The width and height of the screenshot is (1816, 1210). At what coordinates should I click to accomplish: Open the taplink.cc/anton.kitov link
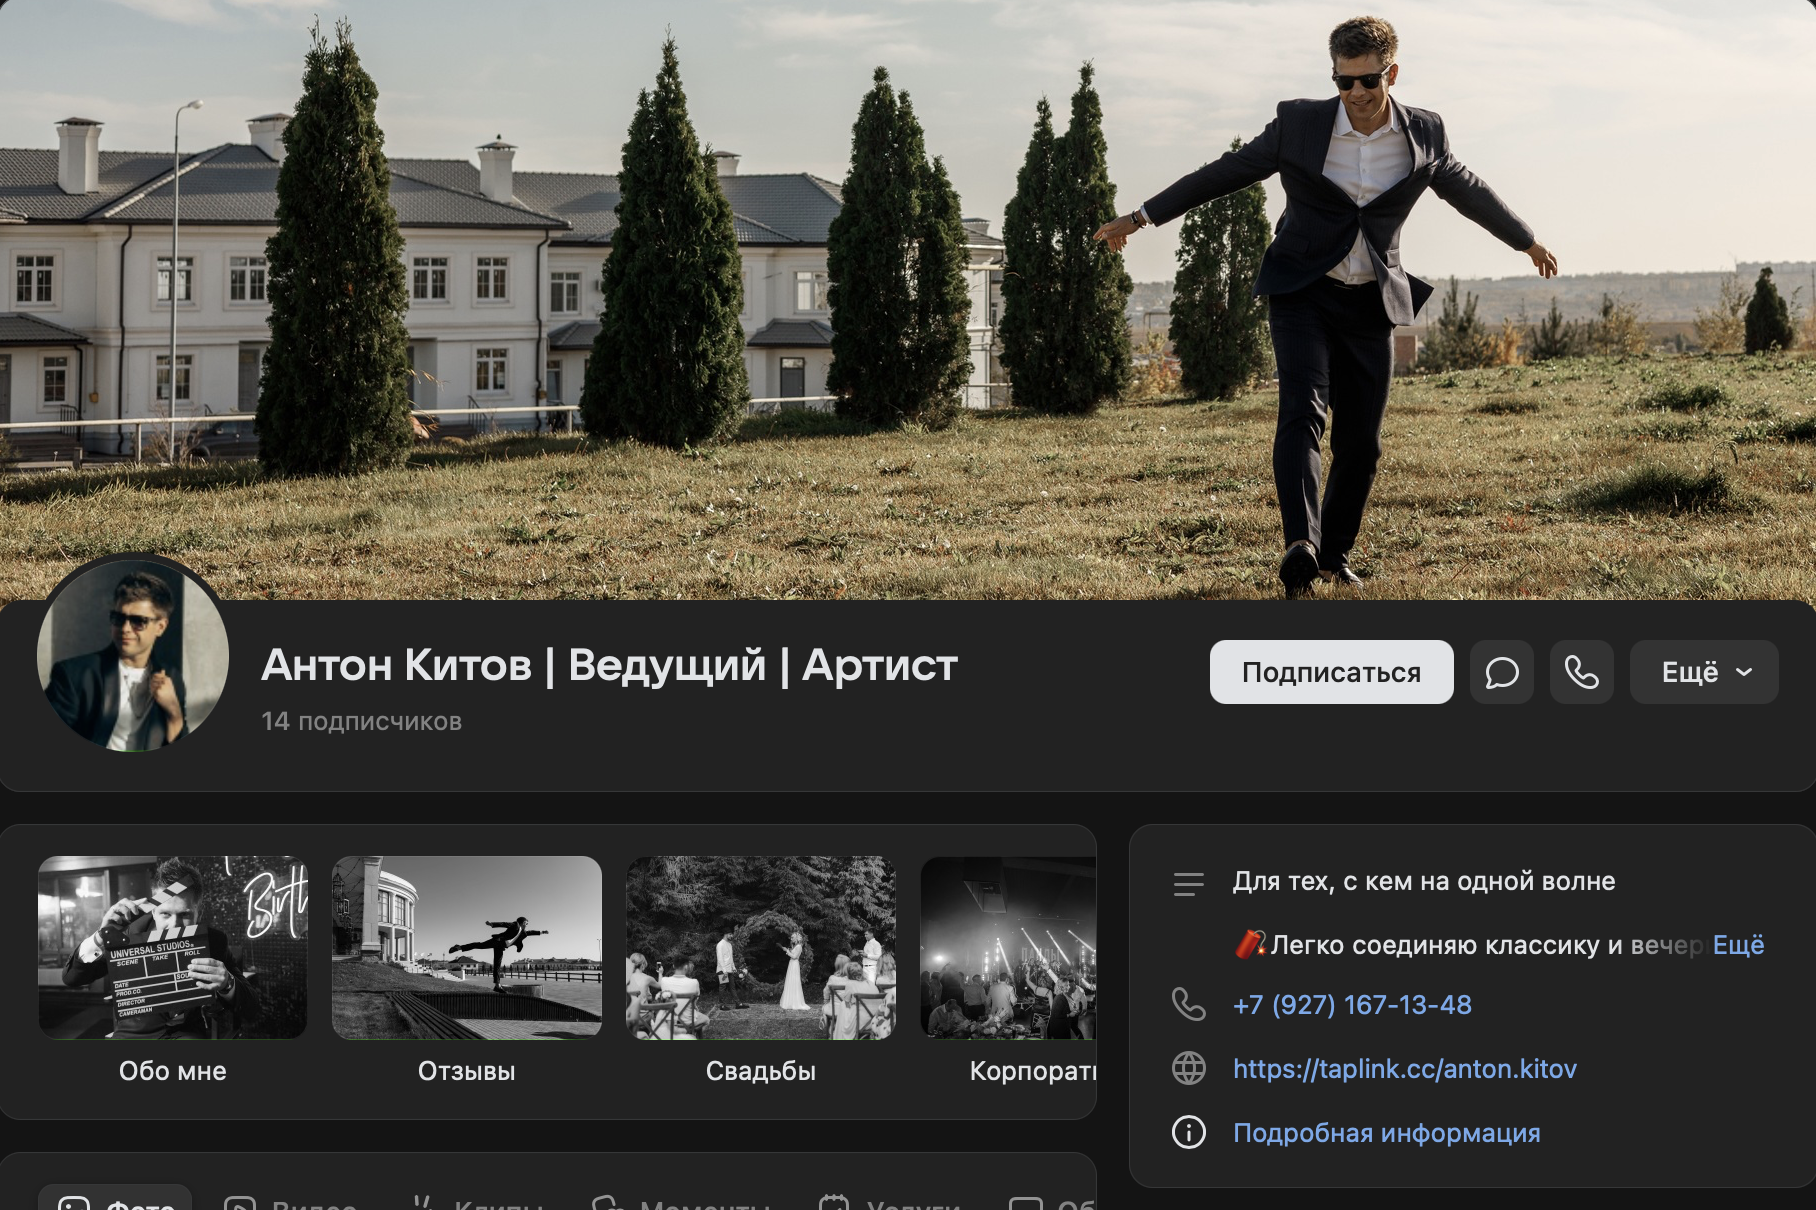tap(1404, 1068)
